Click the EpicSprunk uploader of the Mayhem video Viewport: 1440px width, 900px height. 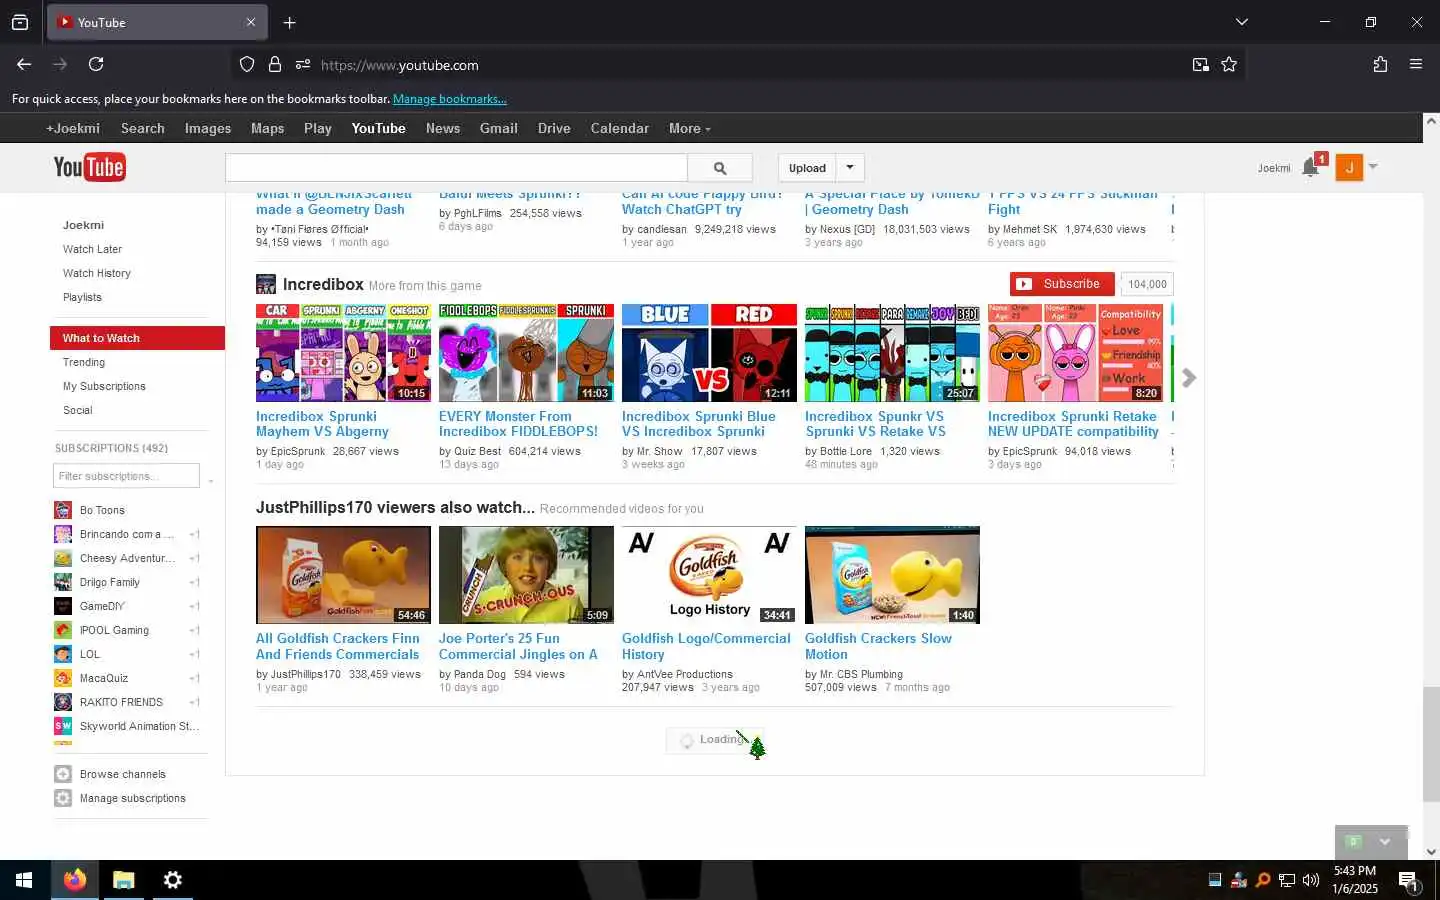[297, 451]
